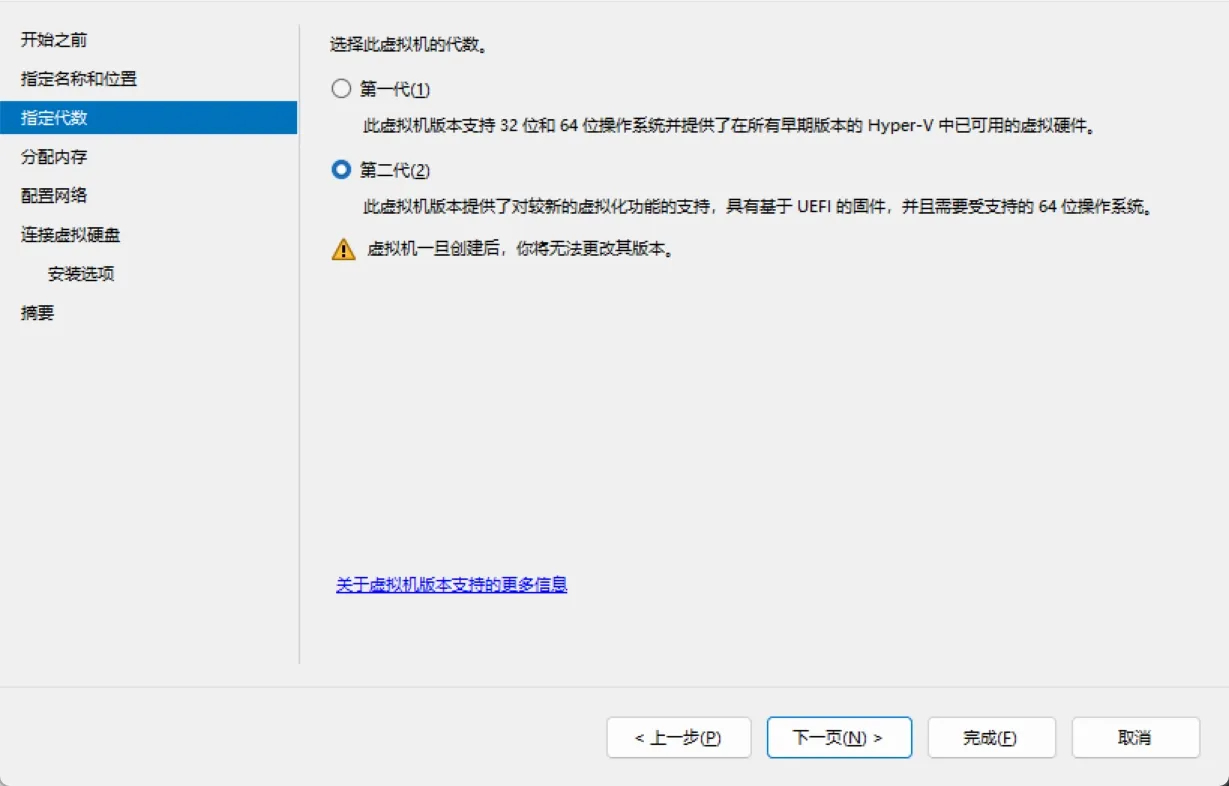
Task: Click the 第一代(1) option label
Action: [395, 89]
